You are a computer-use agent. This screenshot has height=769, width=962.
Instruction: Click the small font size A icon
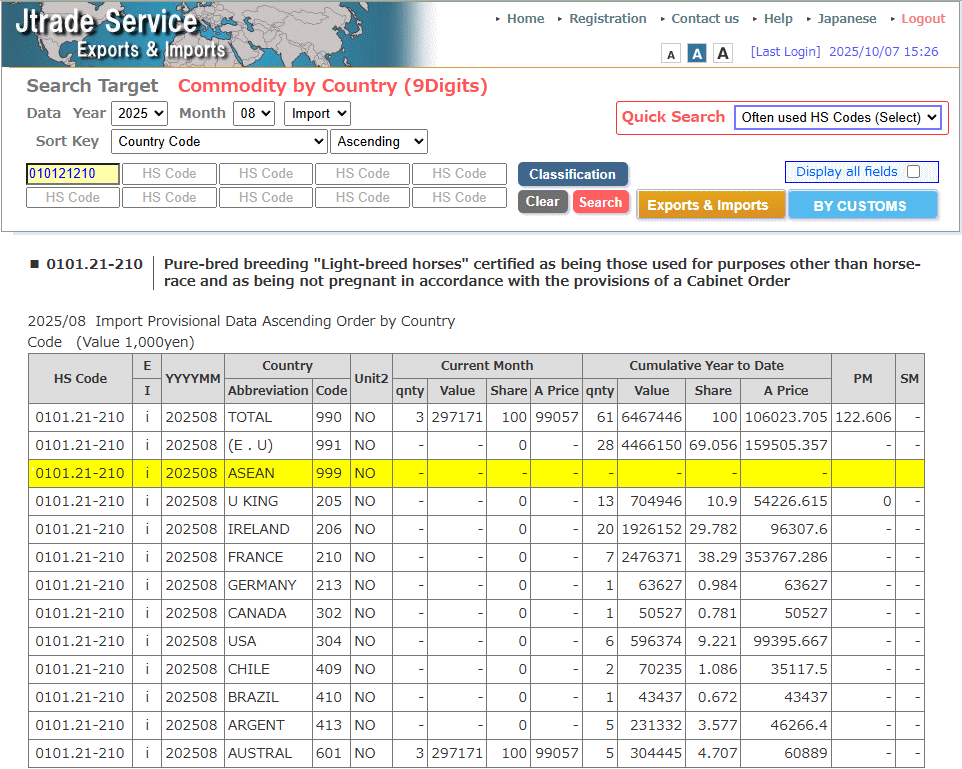point(671,54)
